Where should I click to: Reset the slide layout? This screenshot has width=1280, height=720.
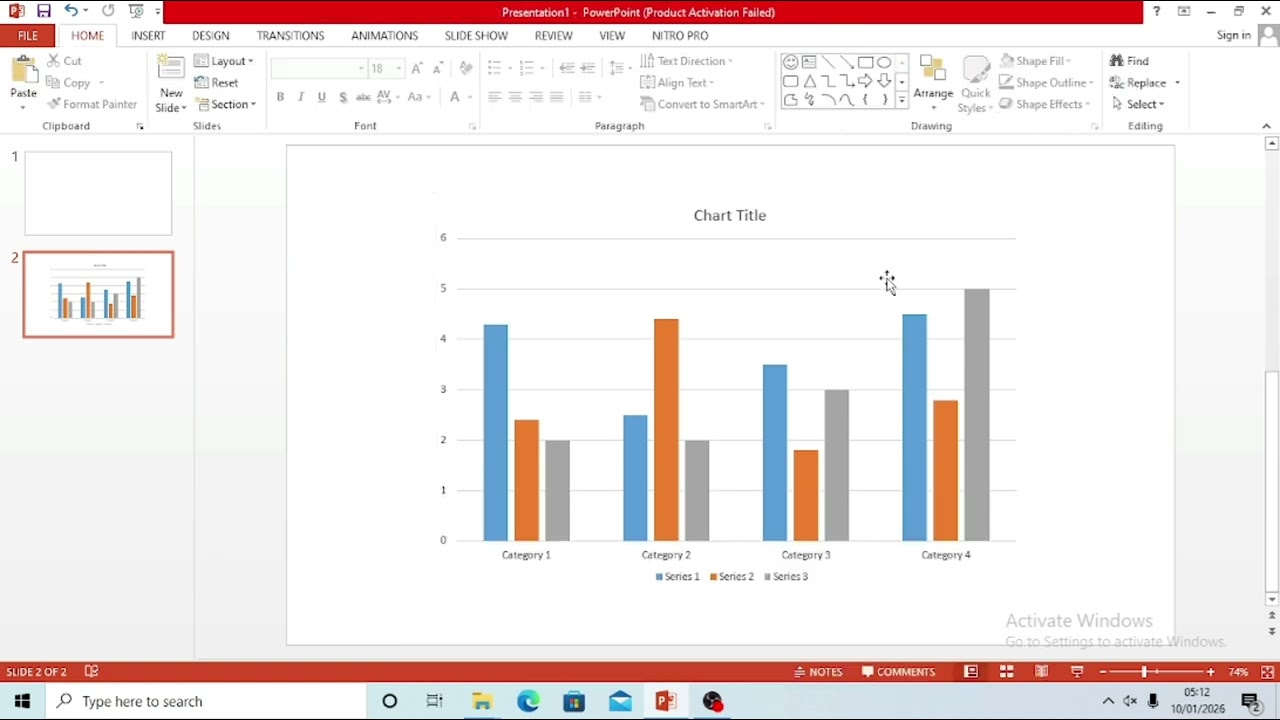[x=217, y=83]
